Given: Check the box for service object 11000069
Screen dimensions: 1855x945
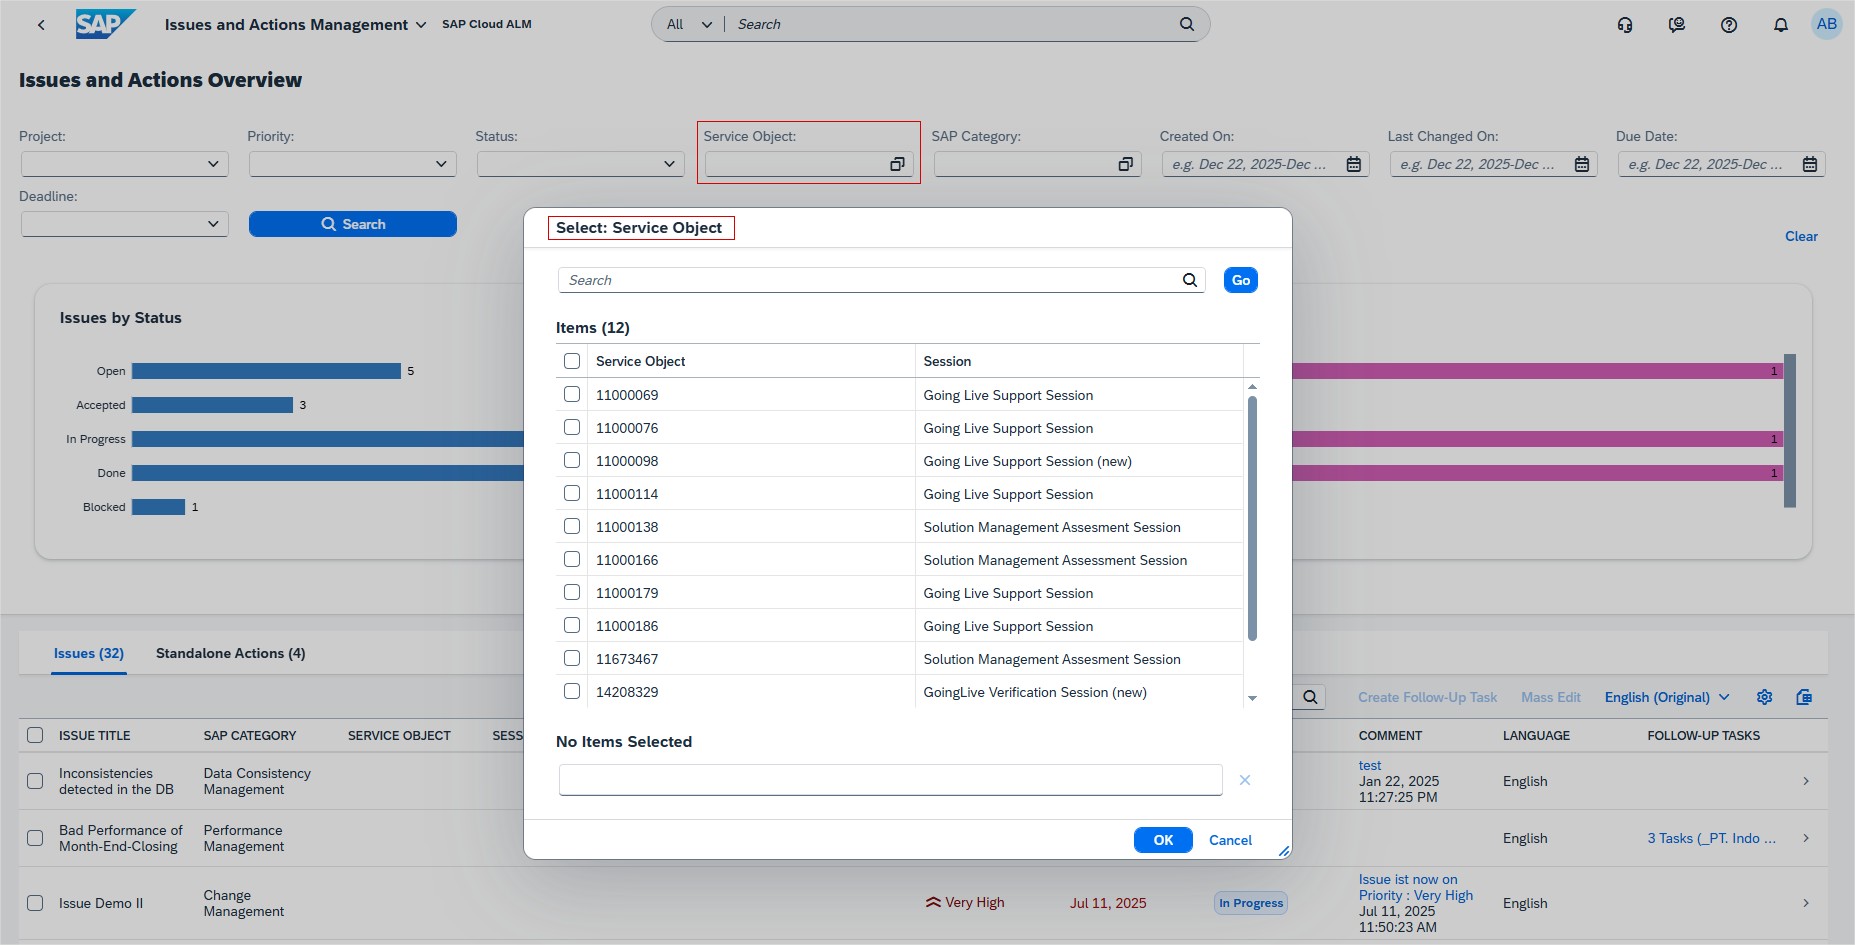Looking at the screenshot, I should [x=572, y=395].
